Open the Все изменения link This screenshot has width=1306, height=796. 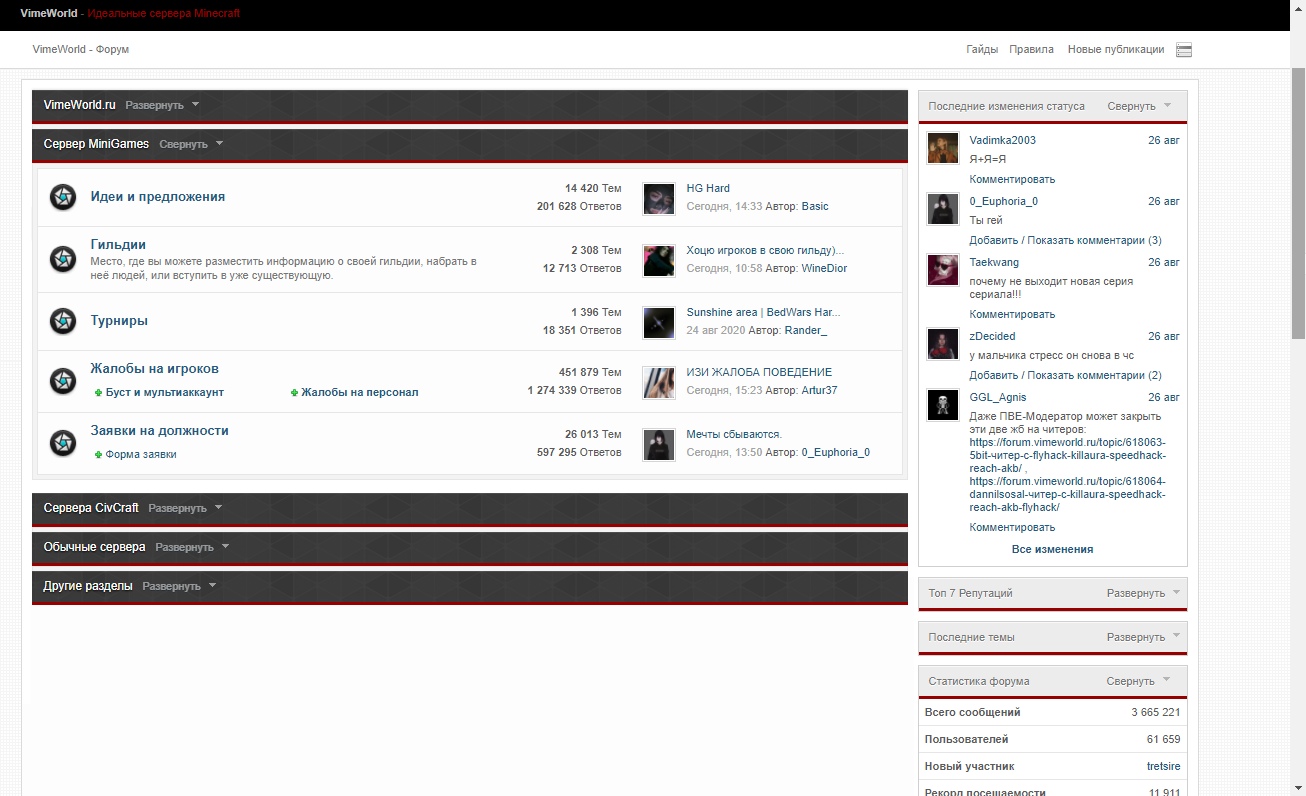(1052, 549)
